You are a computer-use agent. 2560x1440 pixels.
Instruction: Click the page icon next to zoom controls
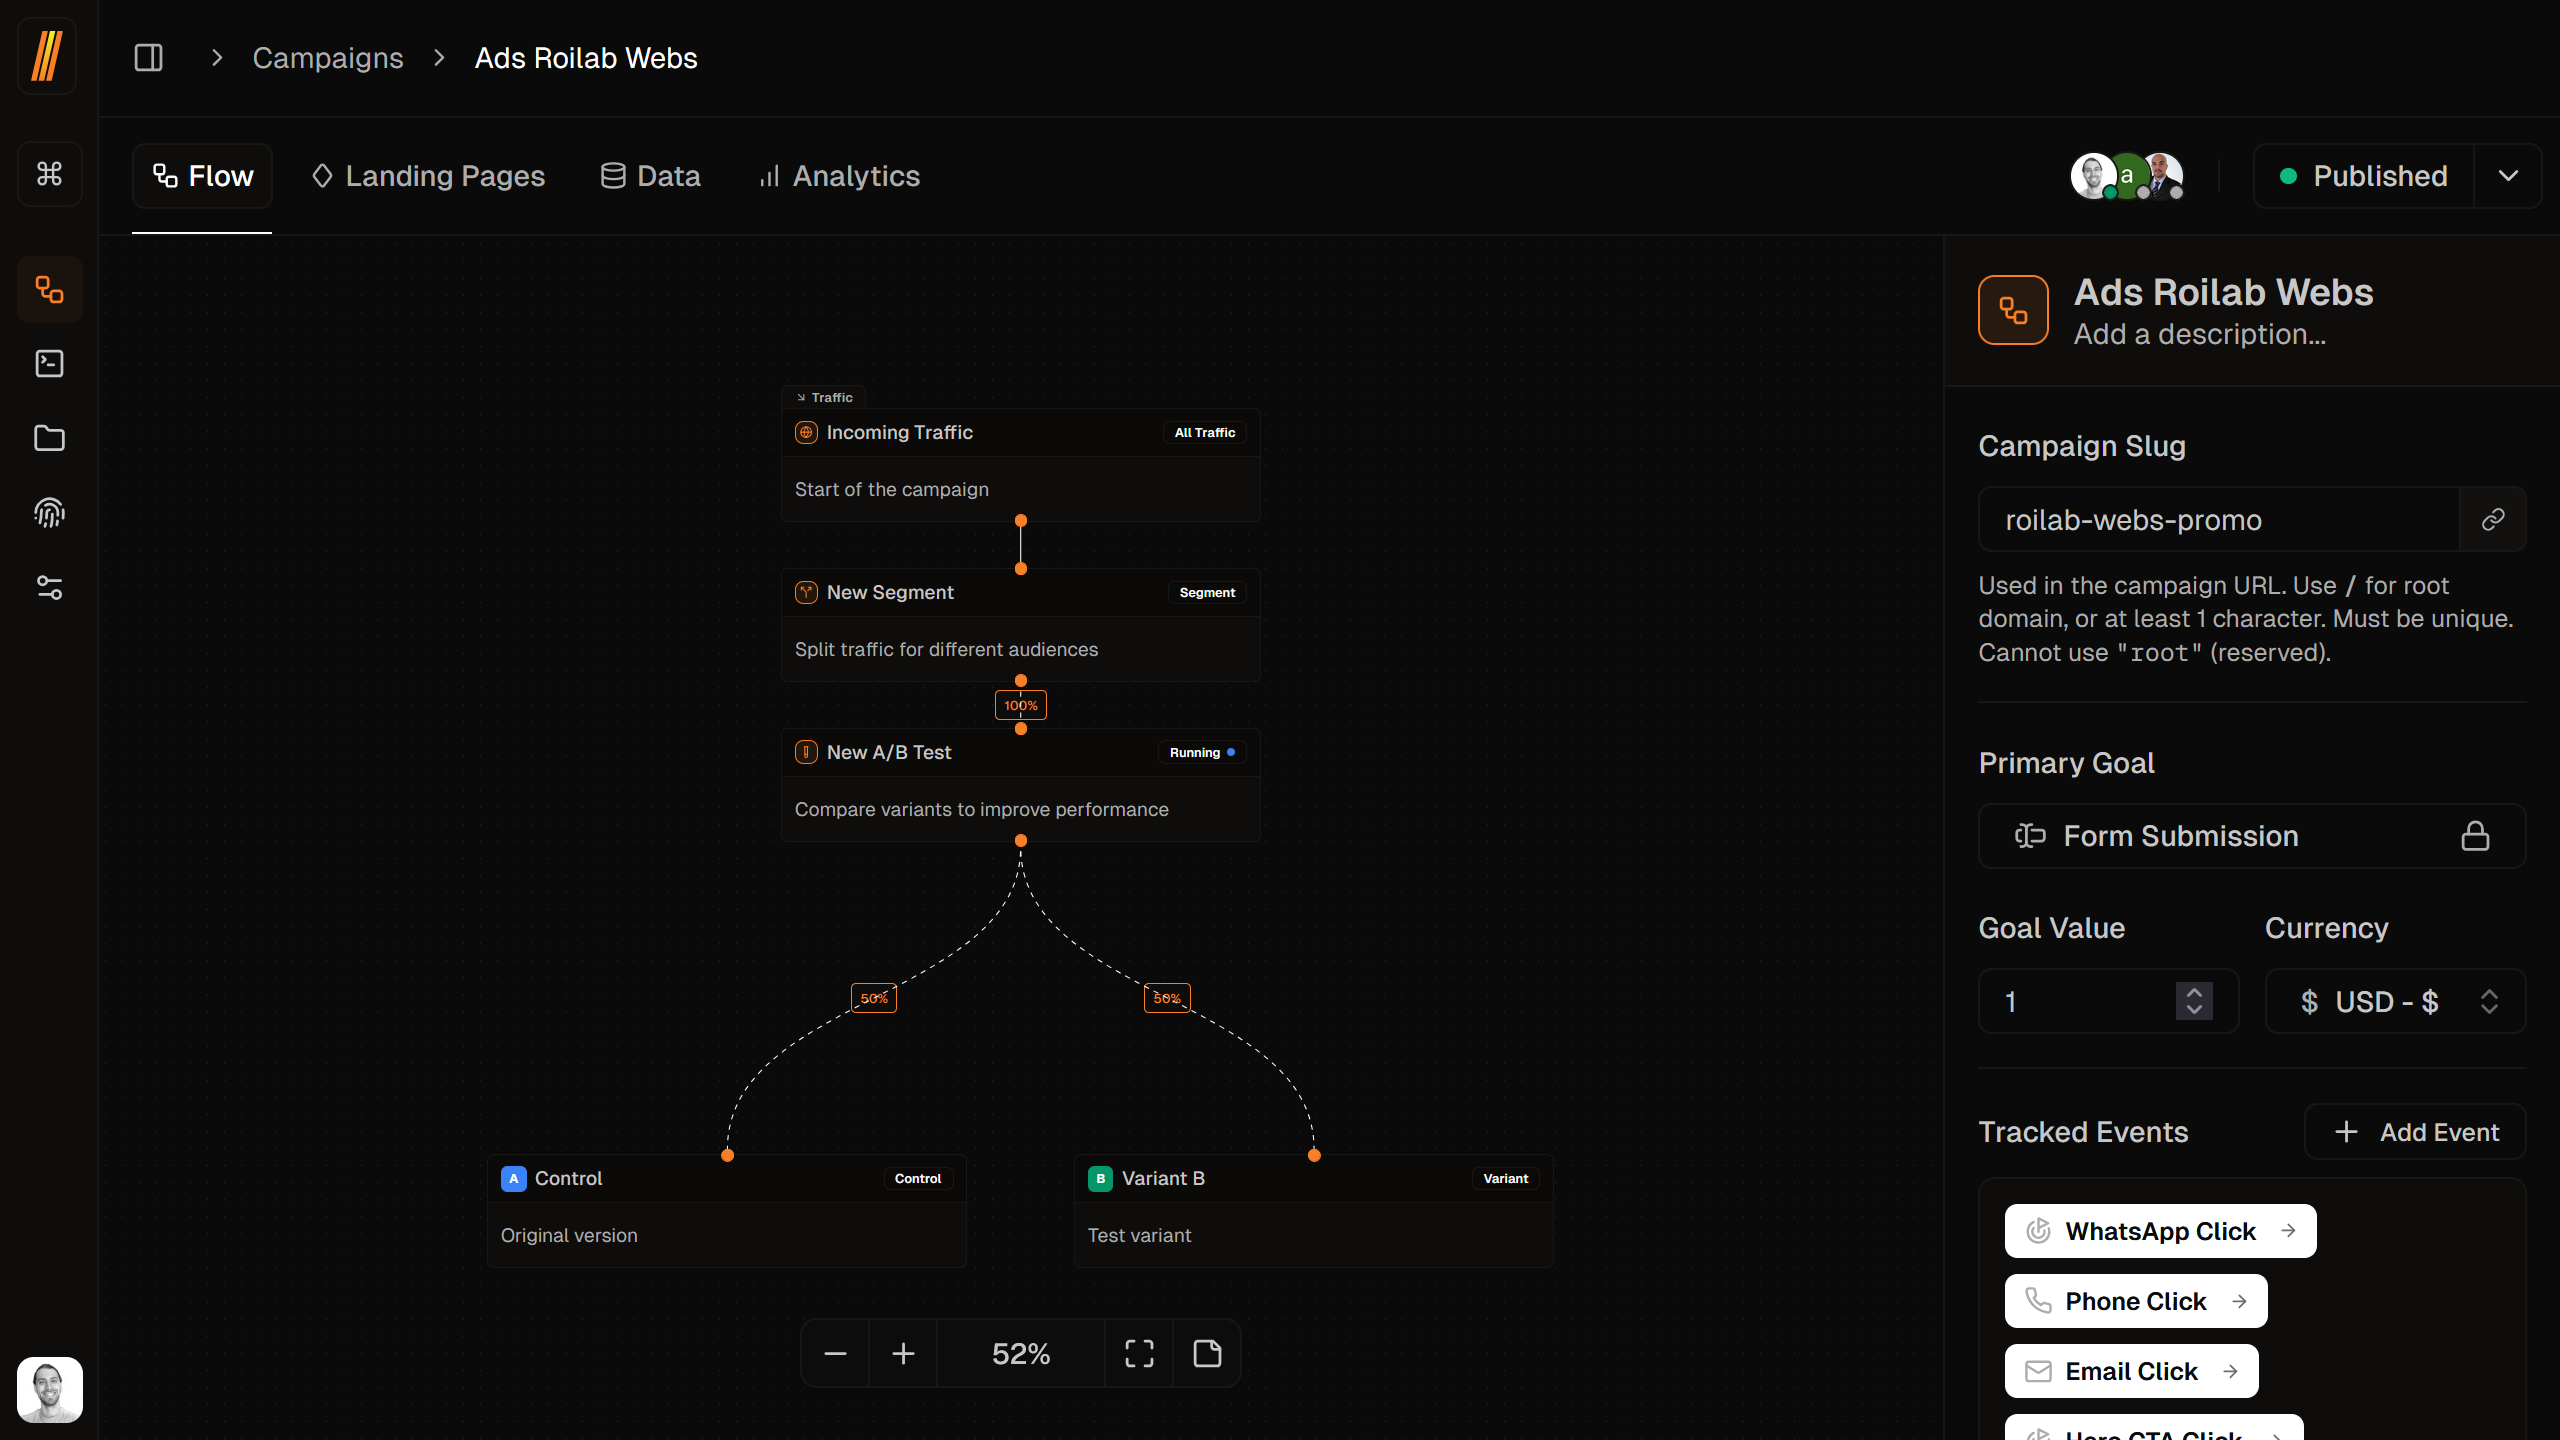(1207, 1353)
